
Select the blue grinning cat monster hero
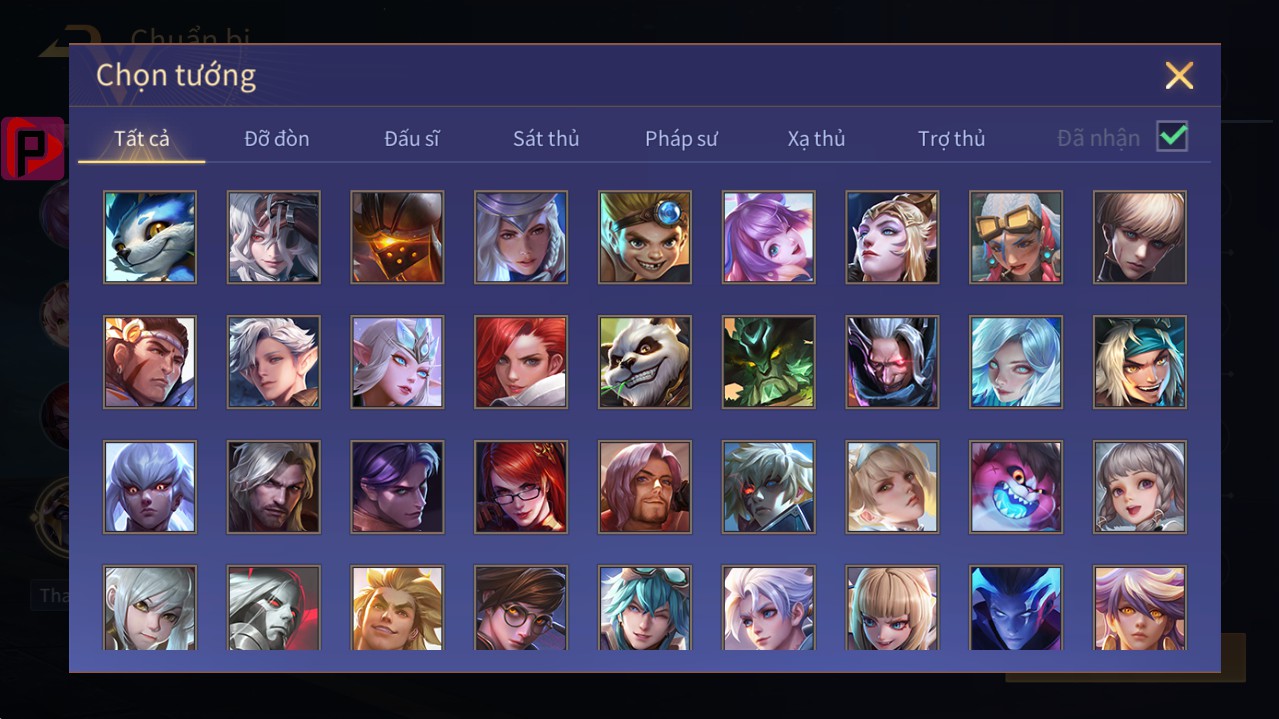tap(1016, 487)
